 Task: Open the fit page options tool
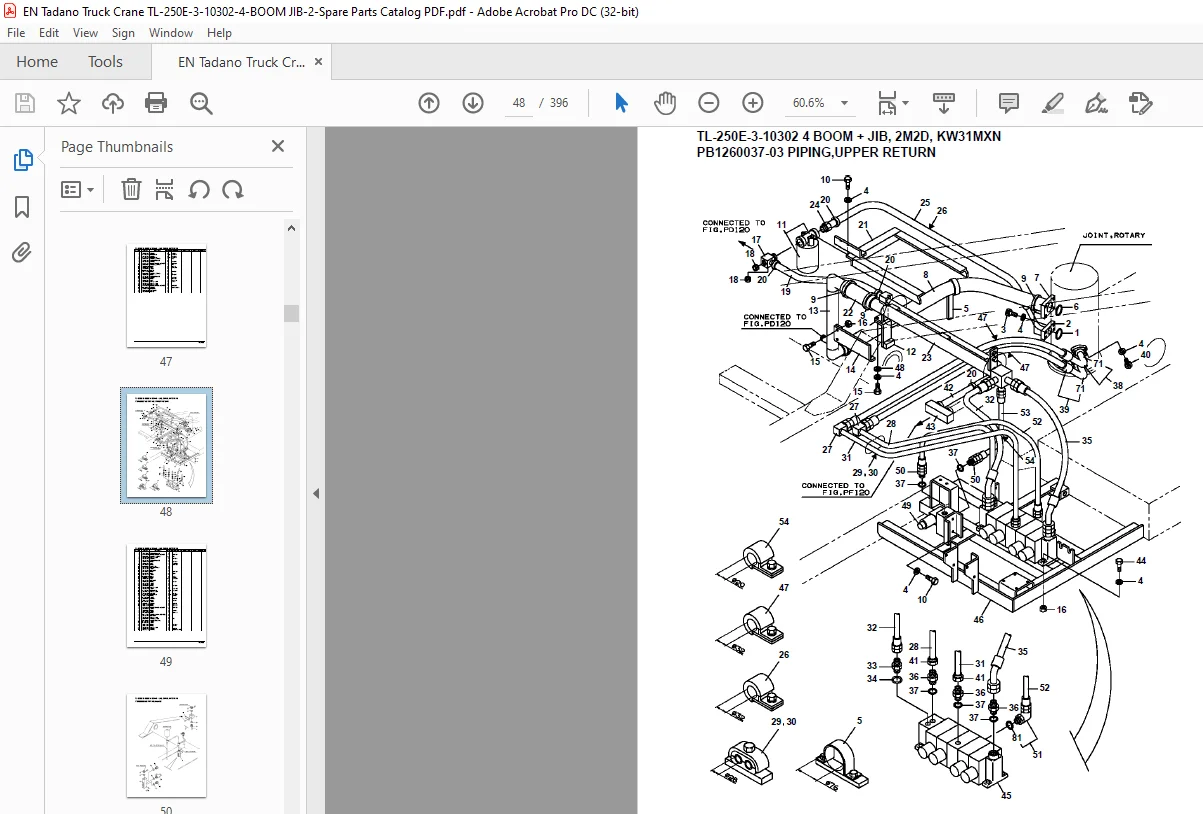(886, 103)
